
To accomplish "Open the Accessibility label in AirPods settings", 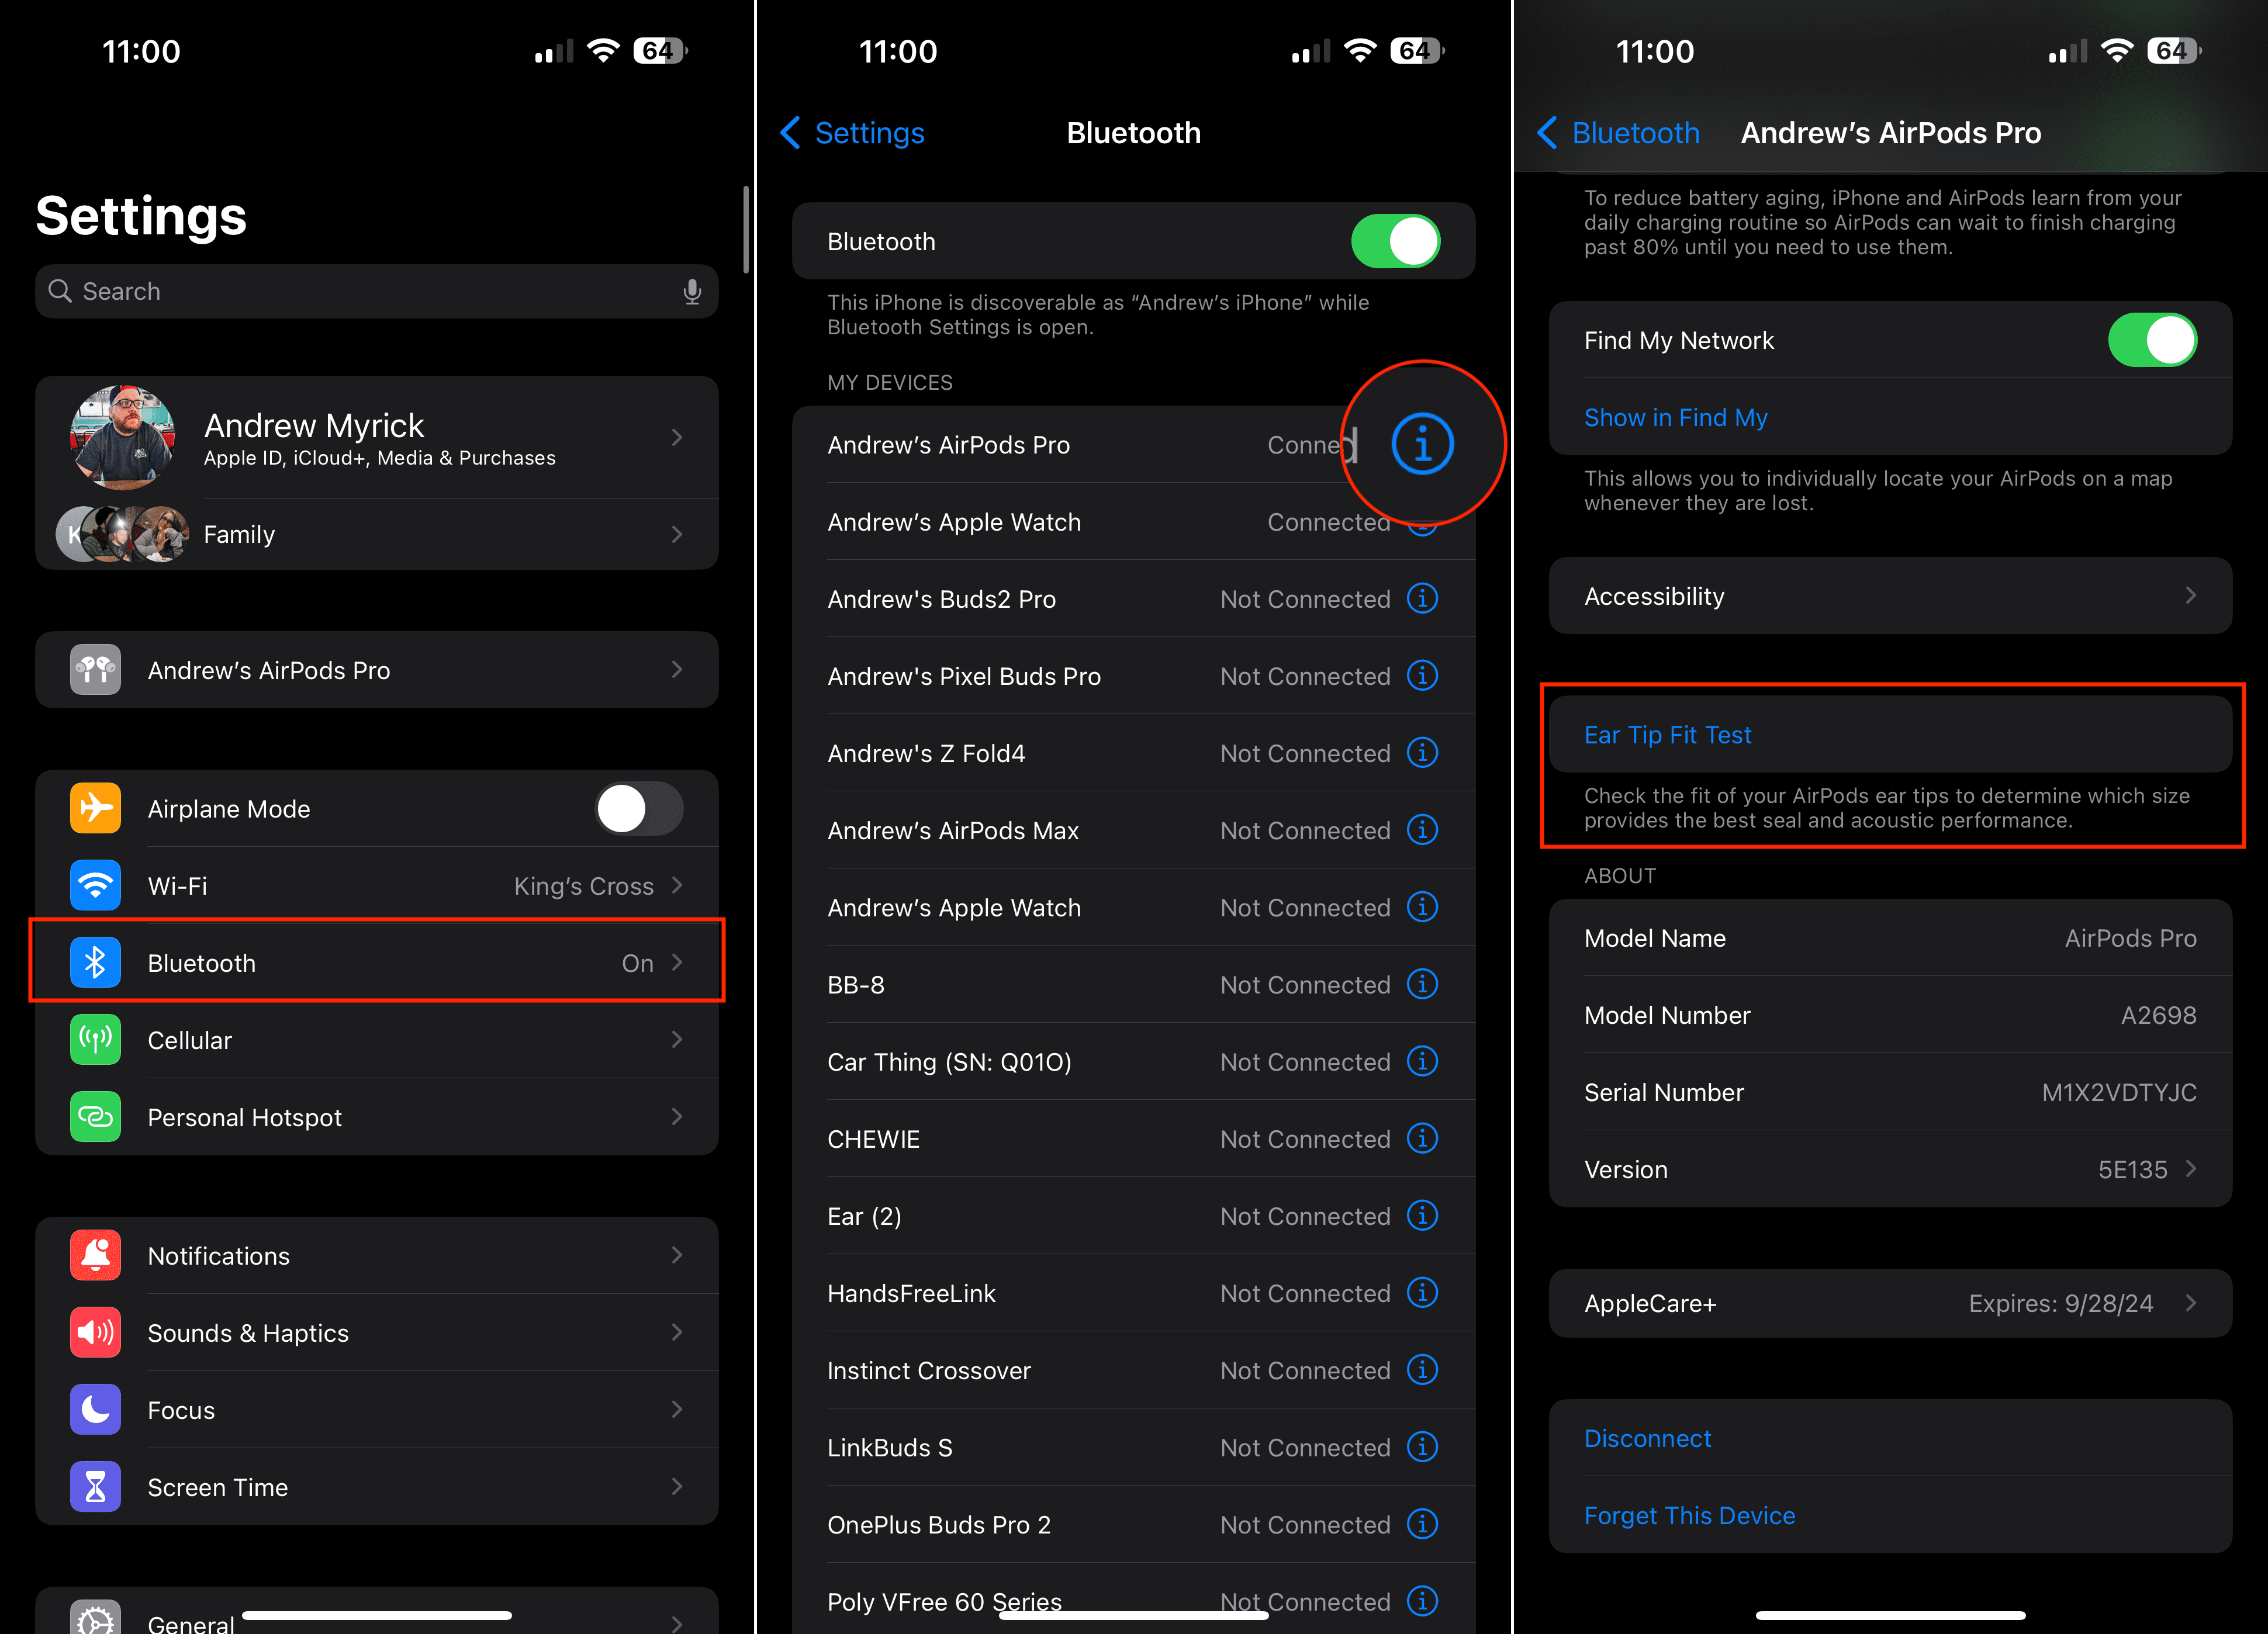I will (x=1654, y=596).
